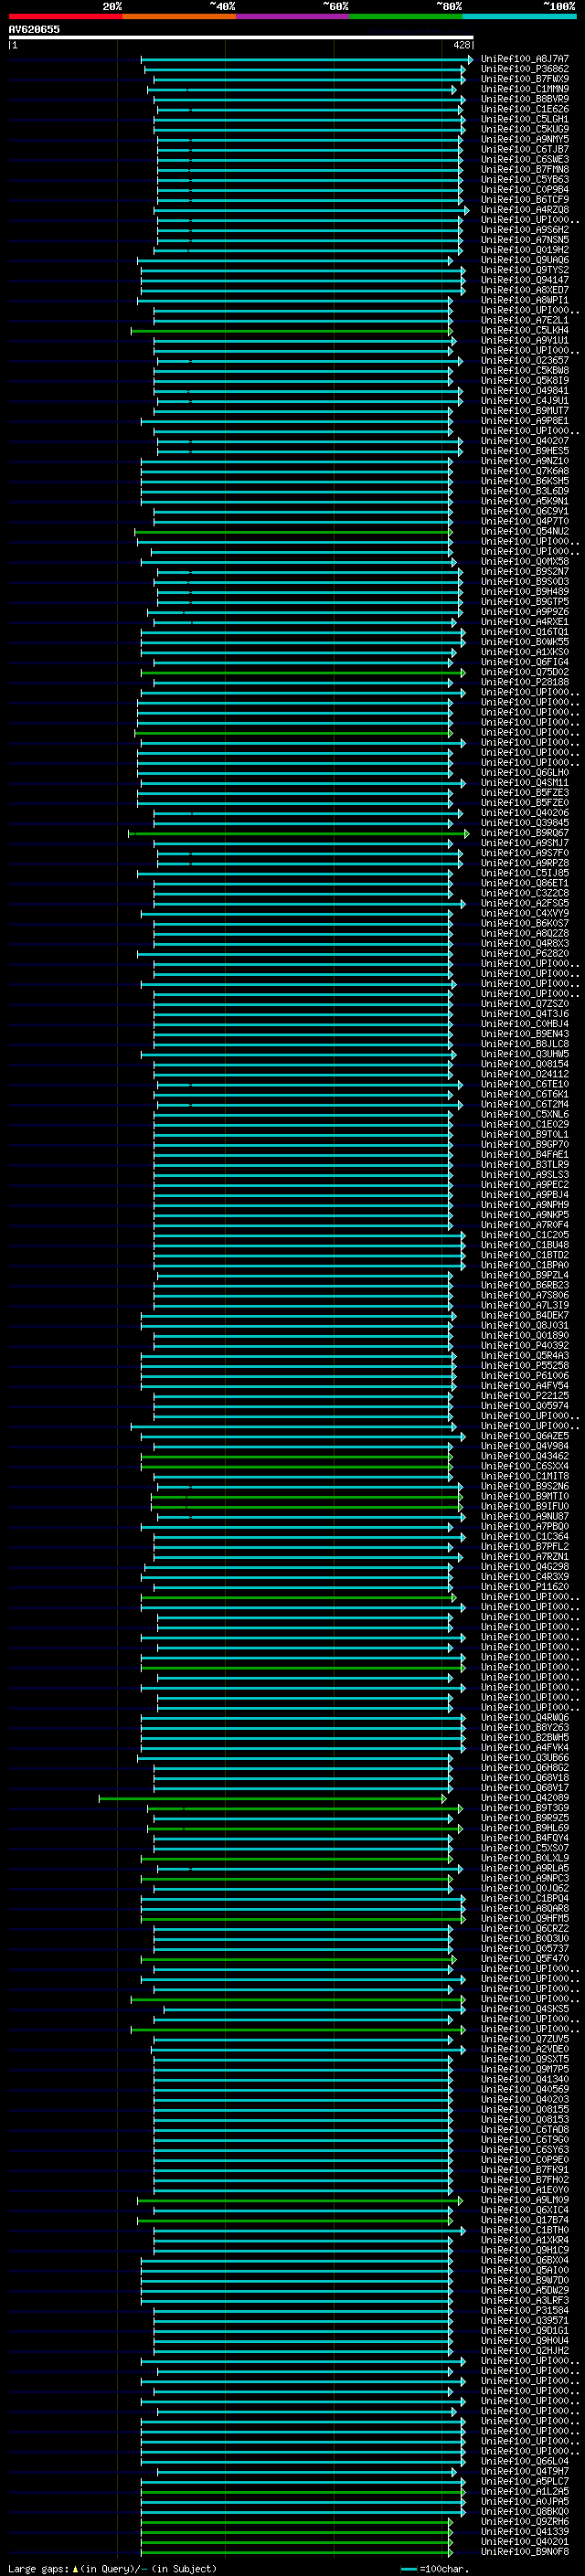Click the purple ~60% identity color segment
This screenshot has width=585, height=2576.
coord(292,16)
